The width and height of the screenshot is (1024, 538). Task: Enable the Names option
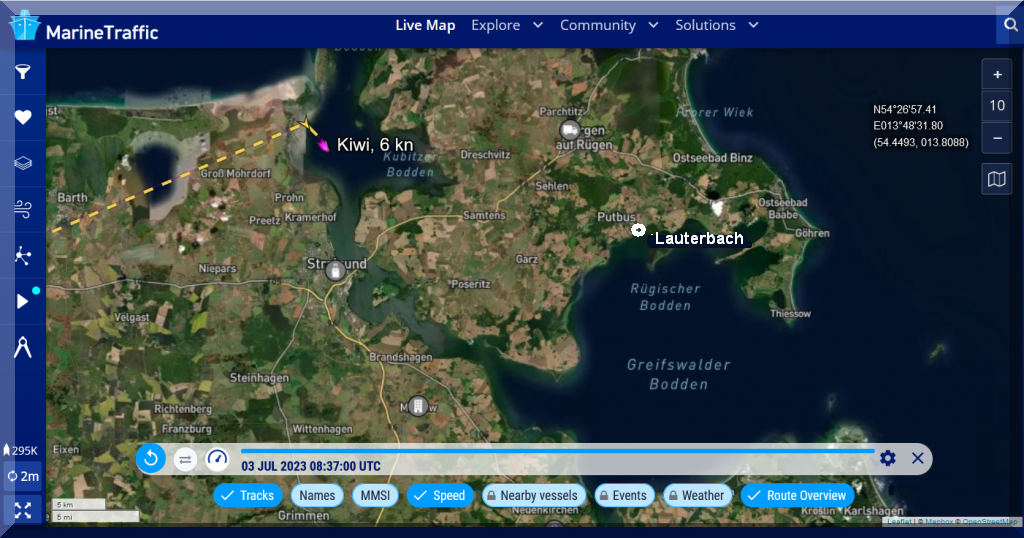[x=317, y=495]
